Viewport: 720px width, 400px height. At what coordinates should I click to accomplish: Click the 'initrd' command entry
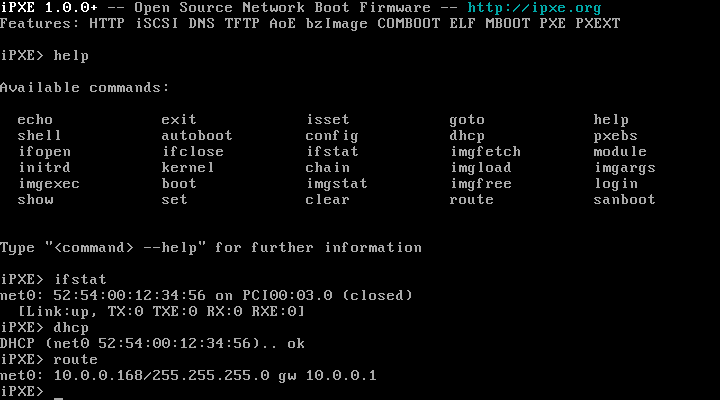(44, 167)
